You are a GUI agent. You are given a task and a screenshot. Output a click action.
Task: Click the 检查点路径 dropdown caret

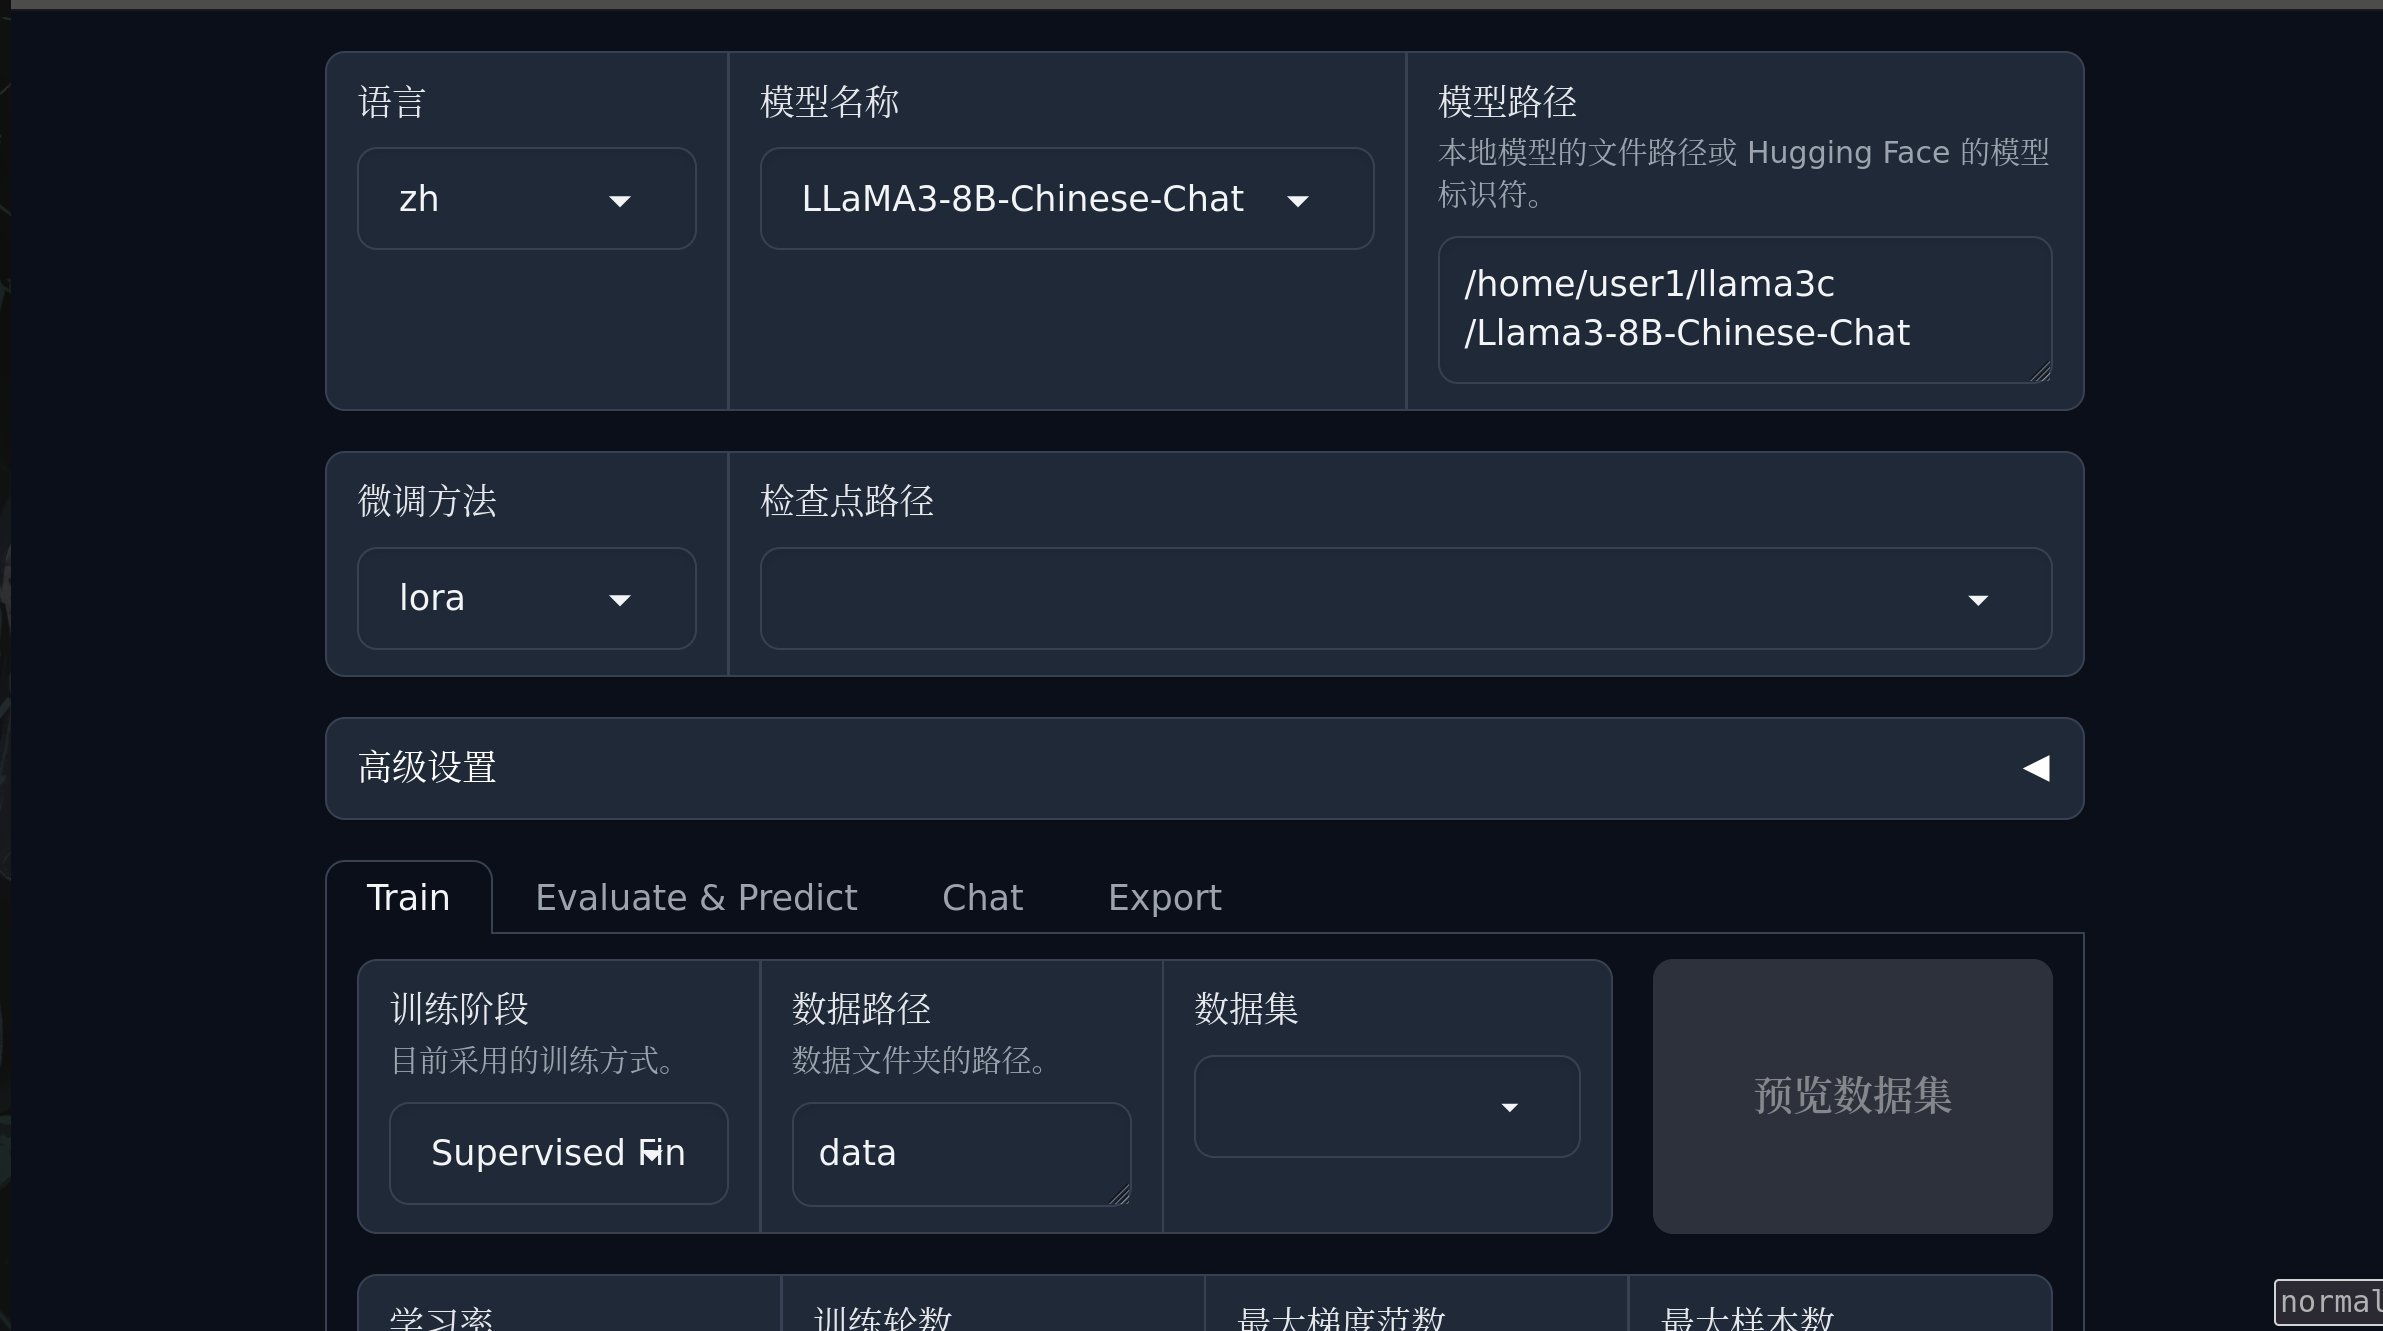[1978, 600]
